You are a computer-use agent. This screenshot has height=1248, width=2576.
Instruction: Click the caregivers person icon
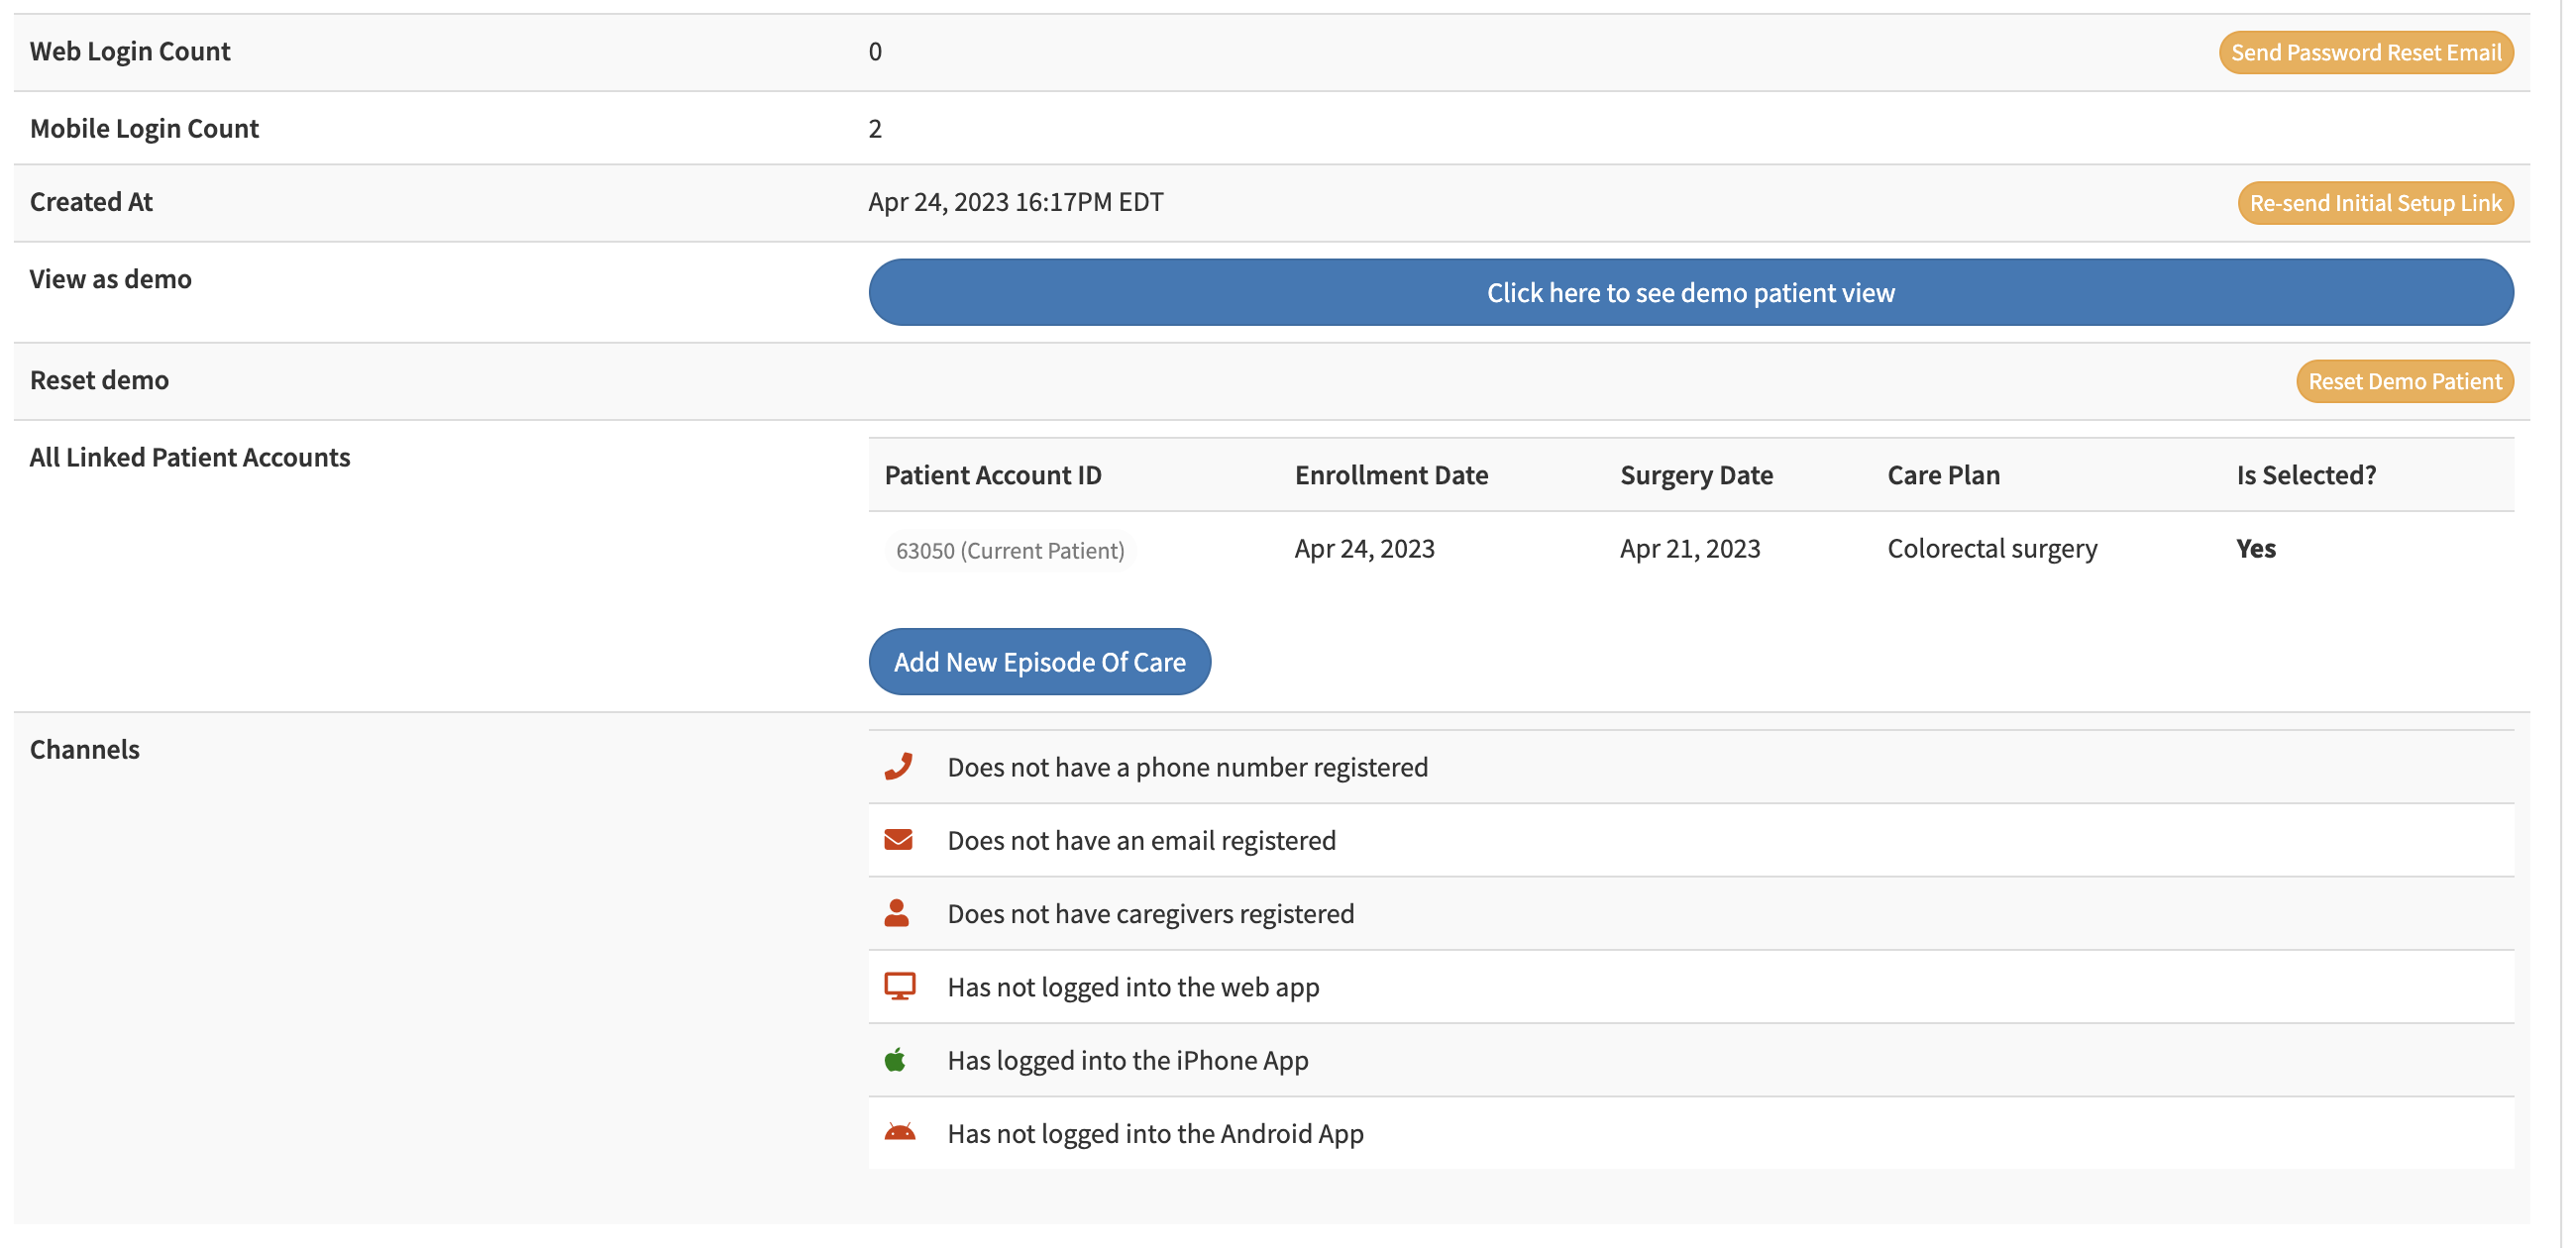tap(897, 913)
